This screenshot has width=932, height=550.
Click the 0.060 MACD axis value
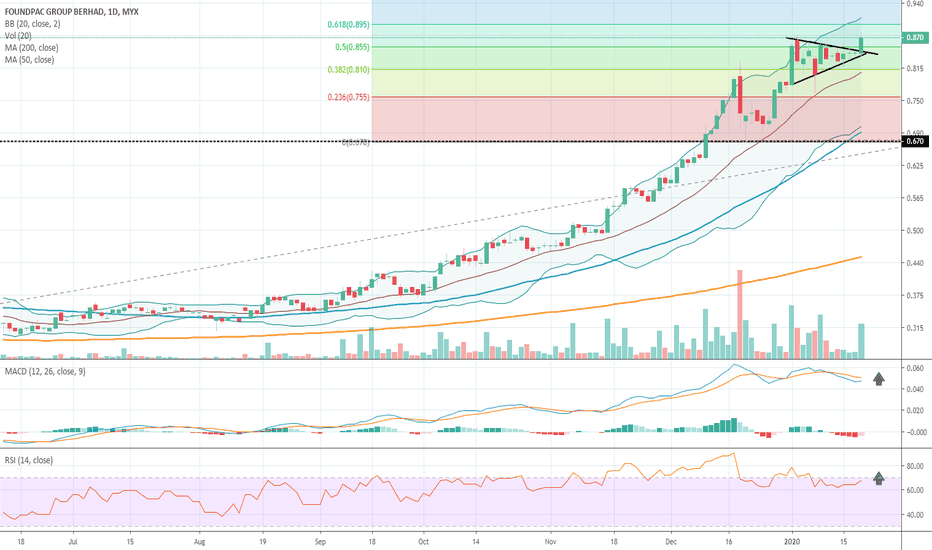pos(917,368)
